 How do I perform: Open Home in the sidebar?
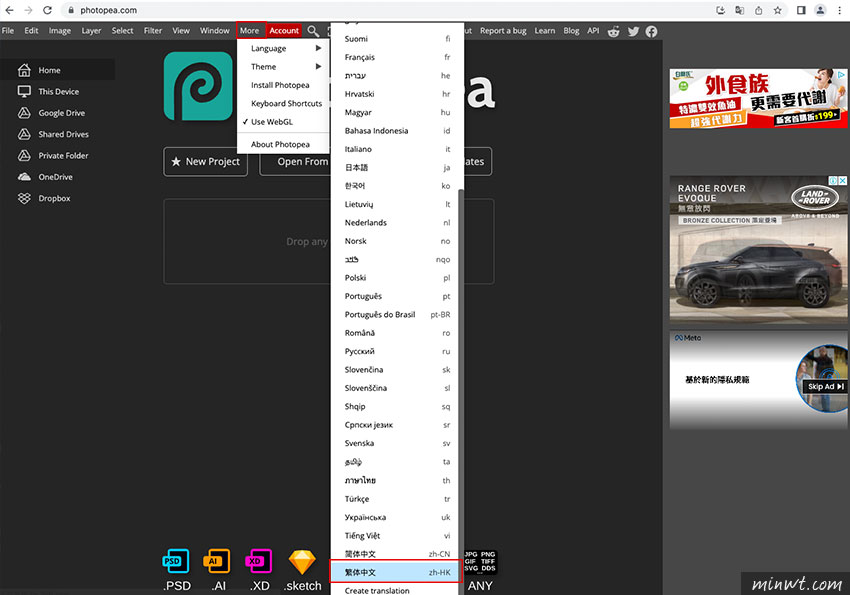[57, 70]
